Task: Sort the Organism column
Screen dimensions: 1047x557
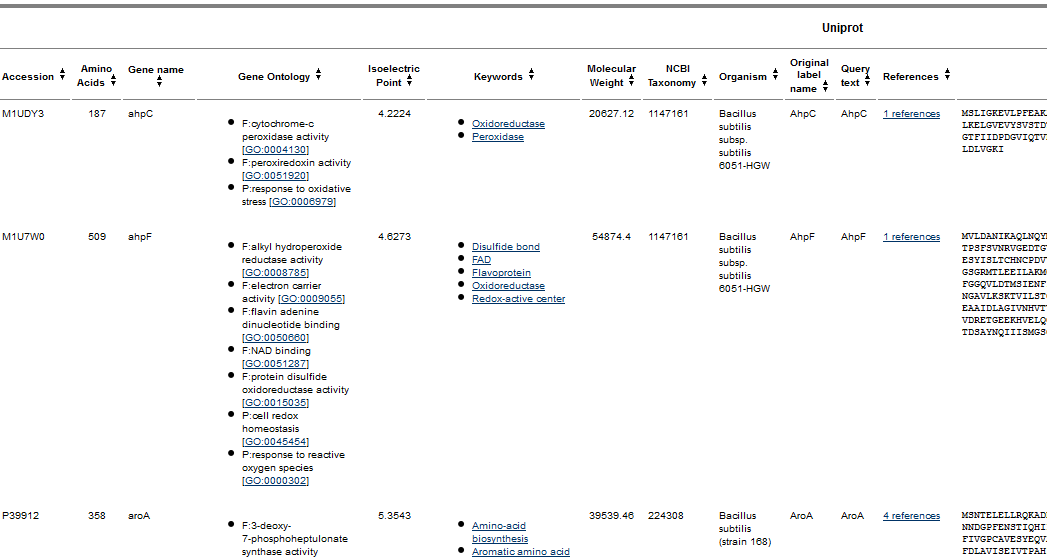Action: coord(775,77)
